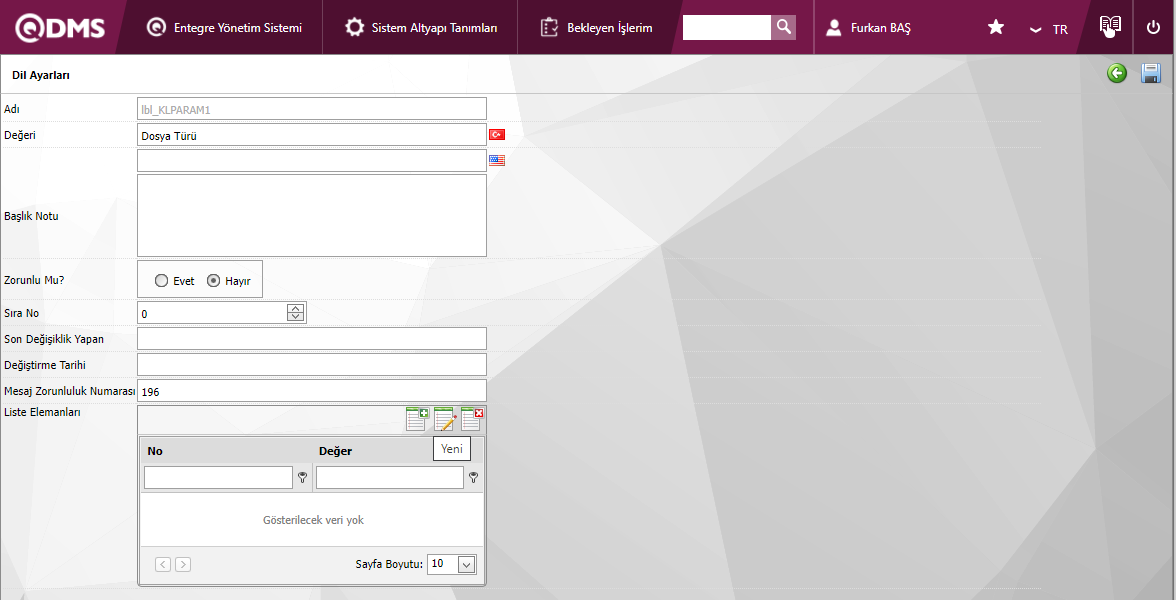Sort by Değer column header
This screenshot has width=1176, height=600.
(x=335, y=451)
